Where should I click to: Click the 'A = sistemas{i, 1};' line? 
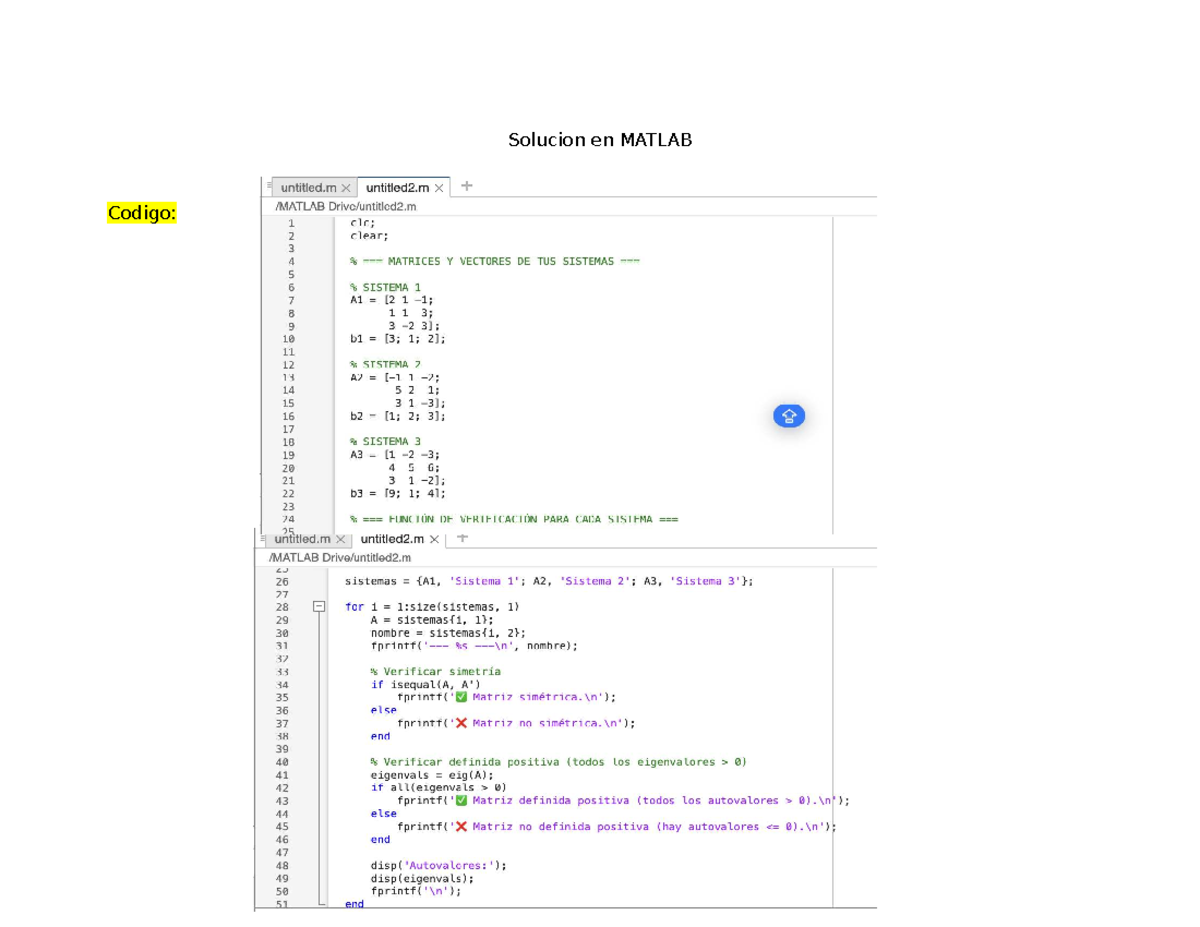click(x=432, y=620)
